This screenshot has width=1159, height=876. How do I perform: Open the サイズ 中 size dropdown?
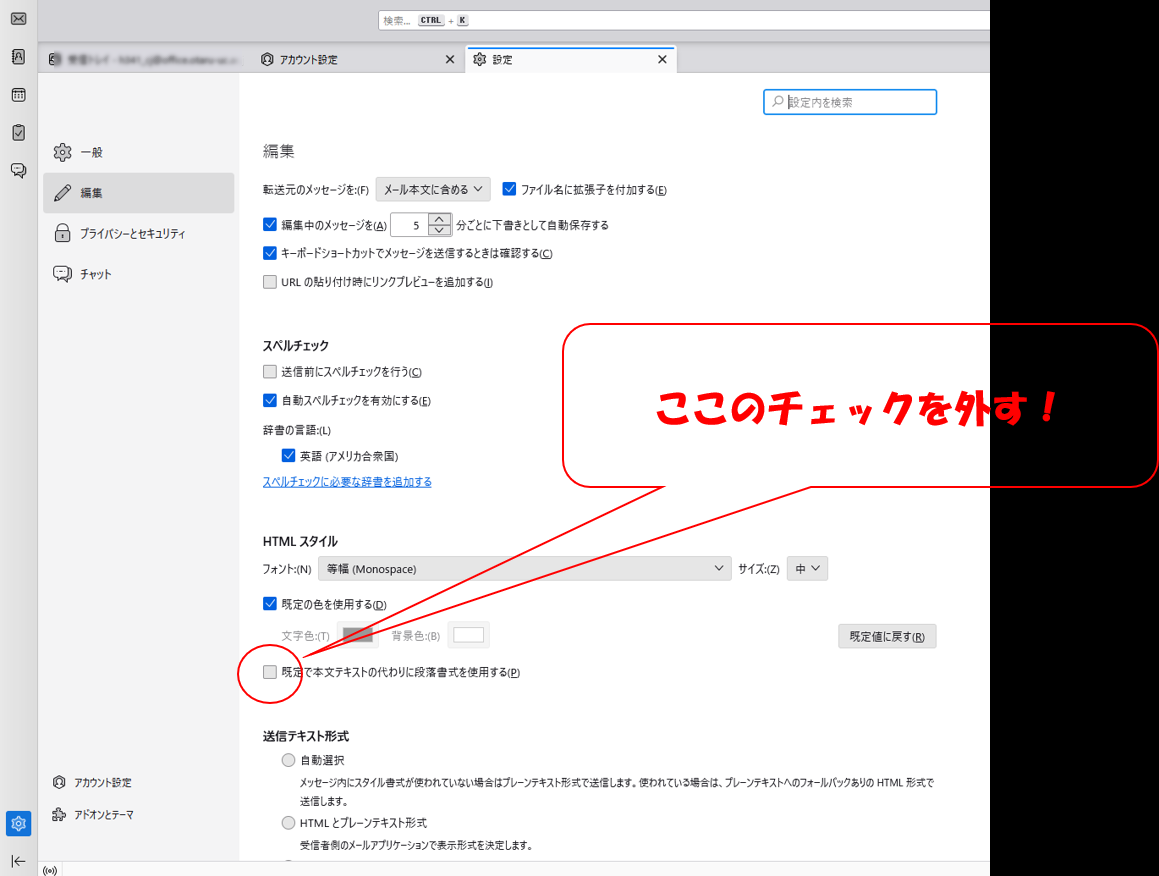pos(807,569)
